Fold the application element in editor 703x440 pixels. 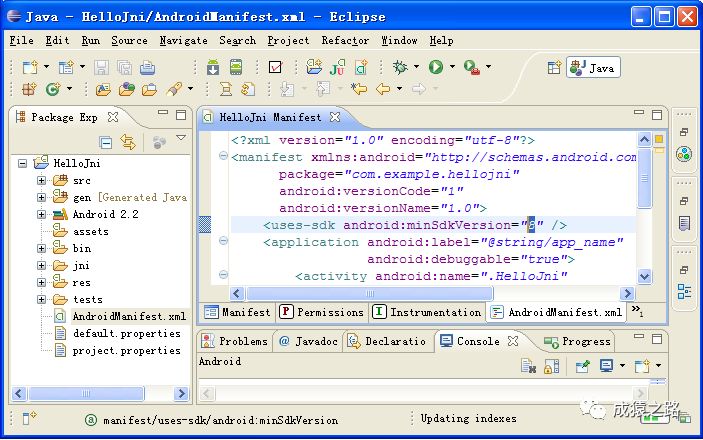tap(223, 241)
